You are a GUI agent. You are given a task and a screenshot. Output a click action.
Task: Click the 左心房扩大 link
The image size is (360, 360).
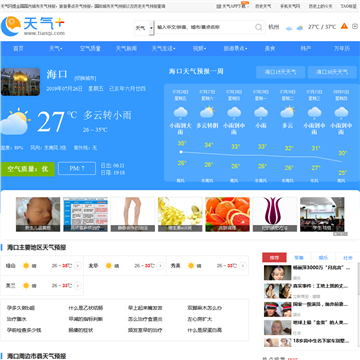pos(200,319)
